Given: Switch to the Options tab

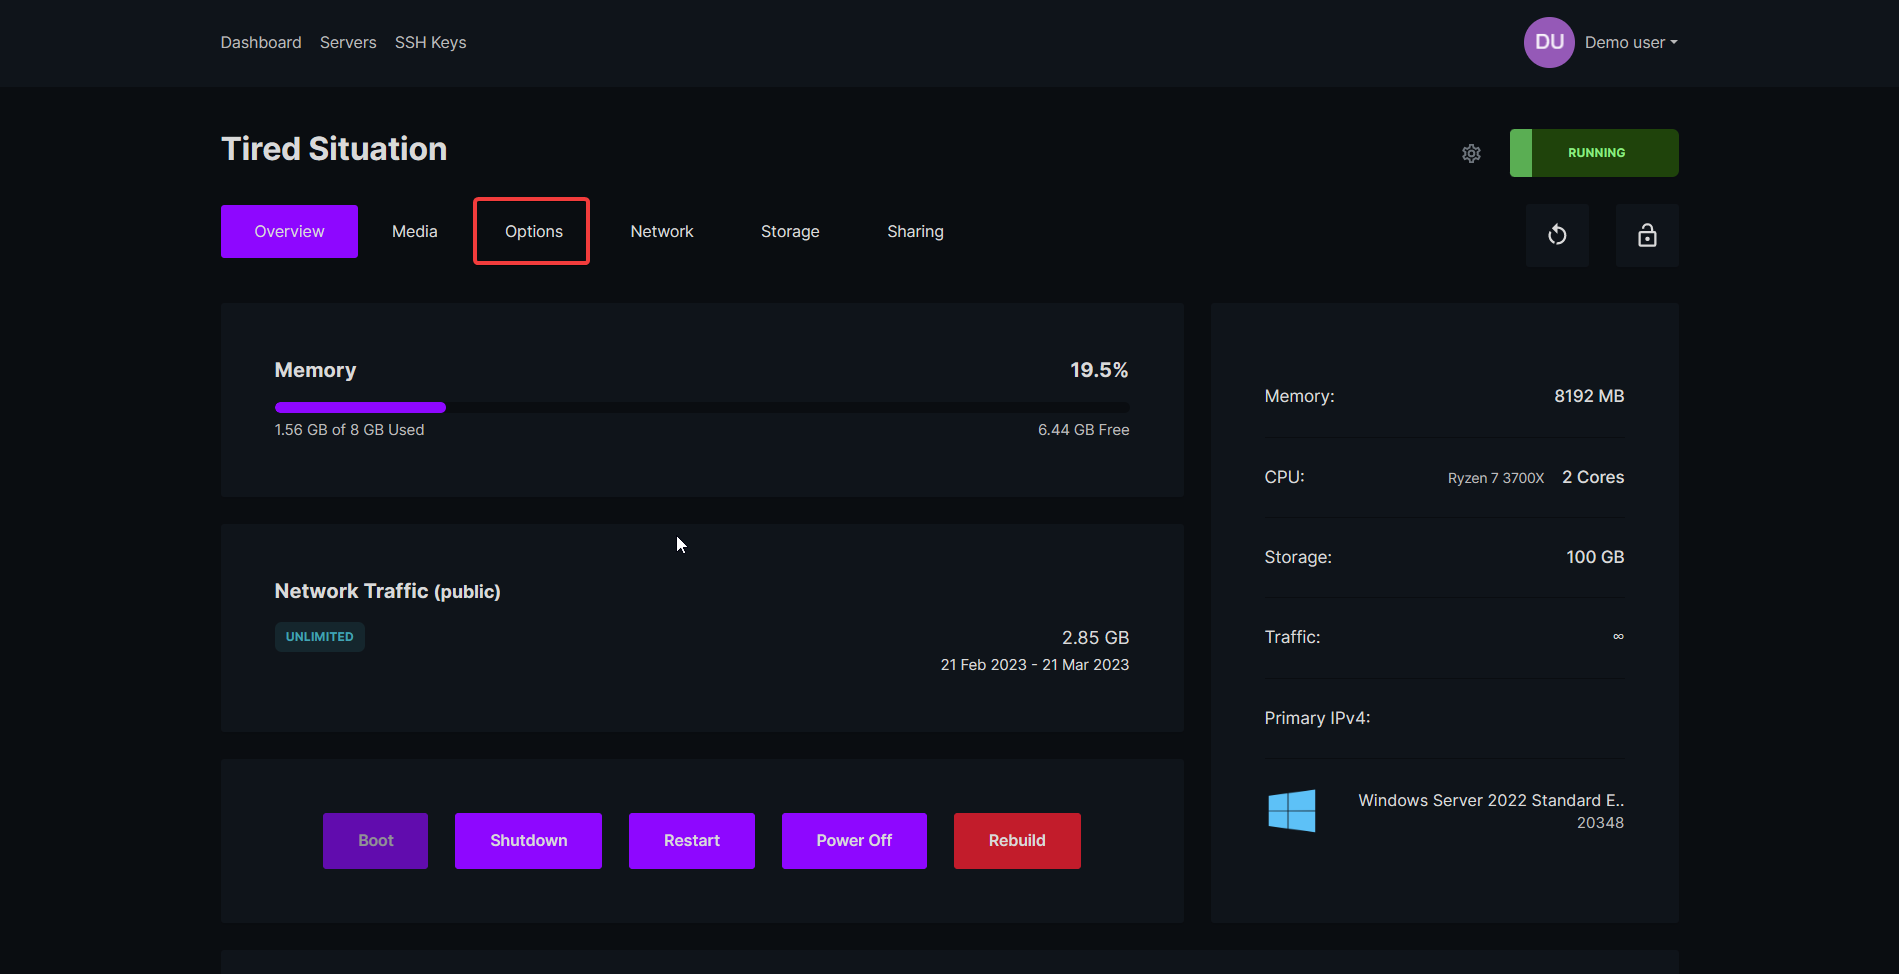Looking at the screenshot, I should pyautogui.click(x=533, y=231).
